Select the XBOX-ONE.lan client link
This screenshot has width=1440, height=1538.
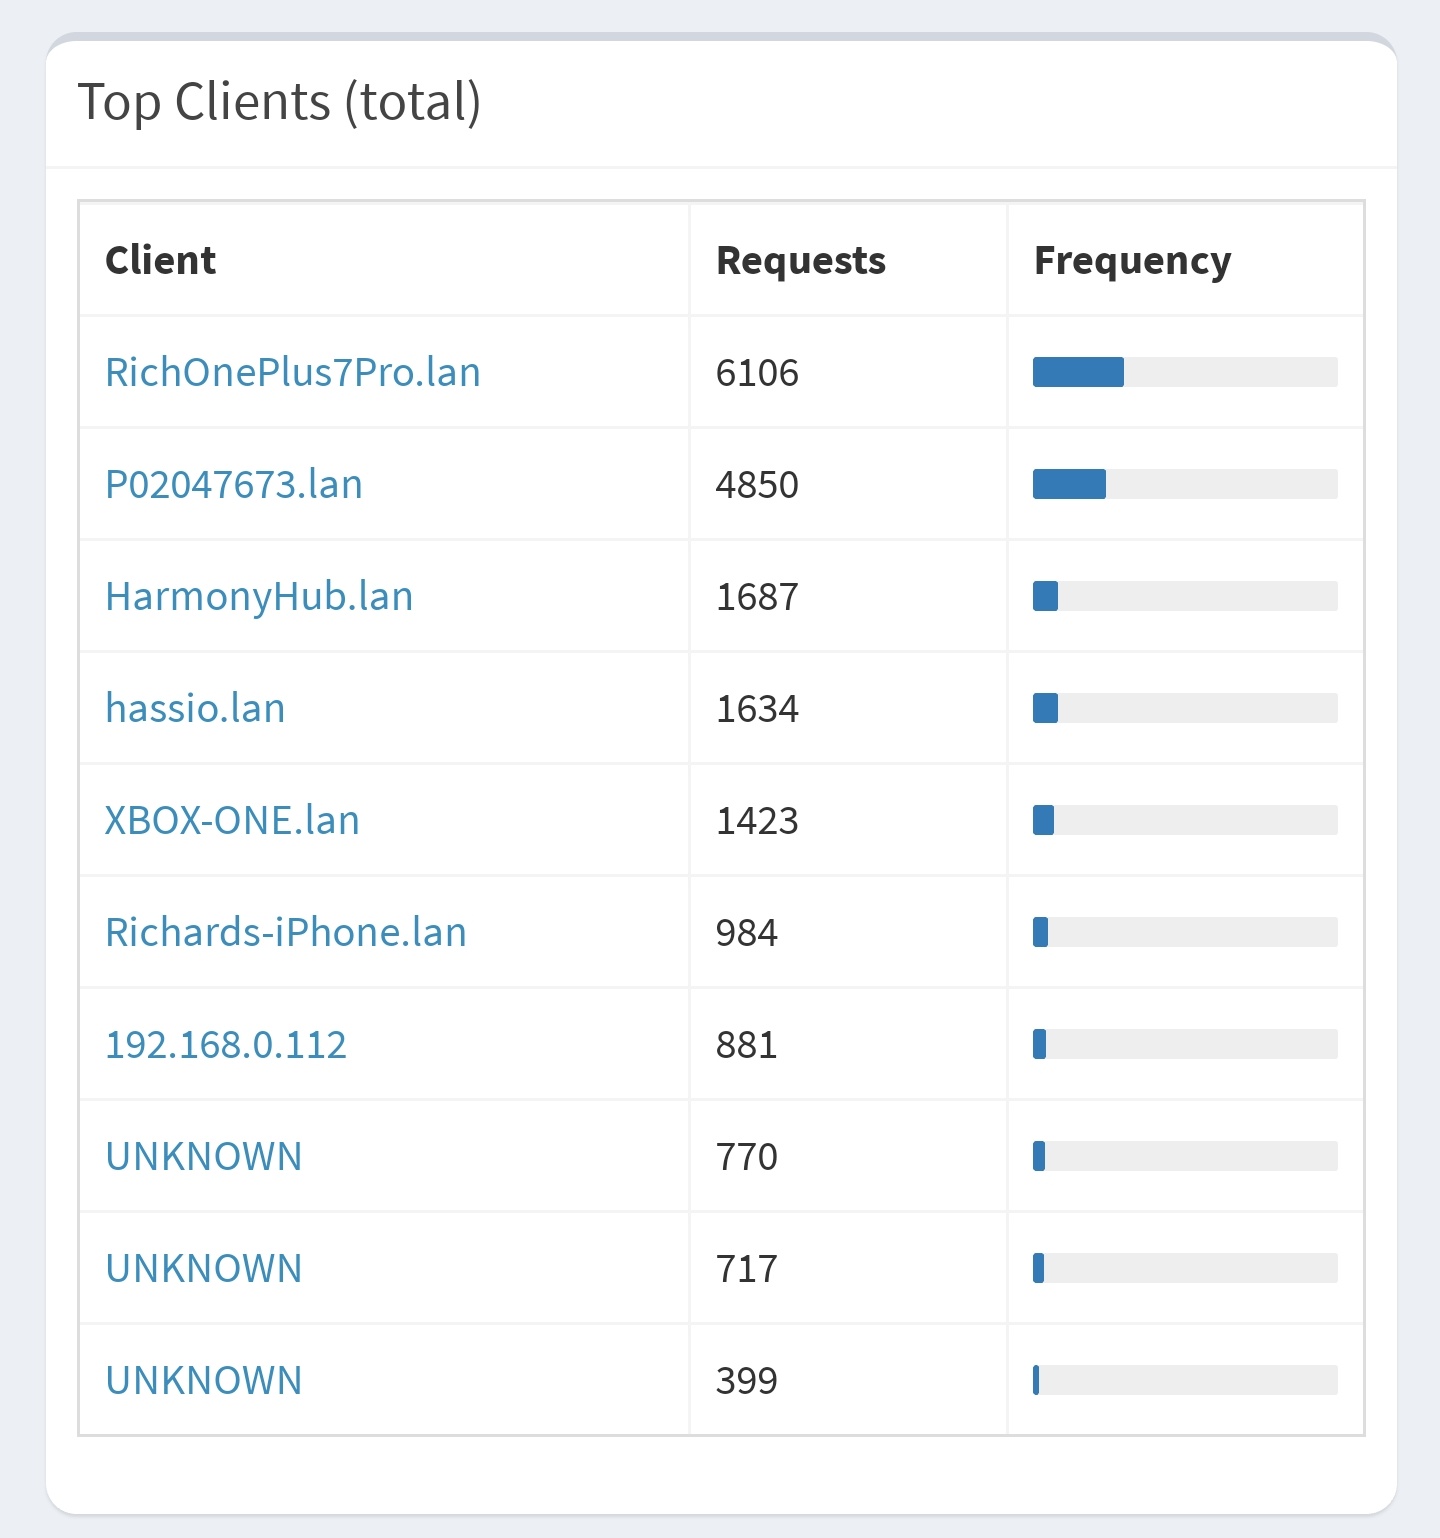(232, 820)
